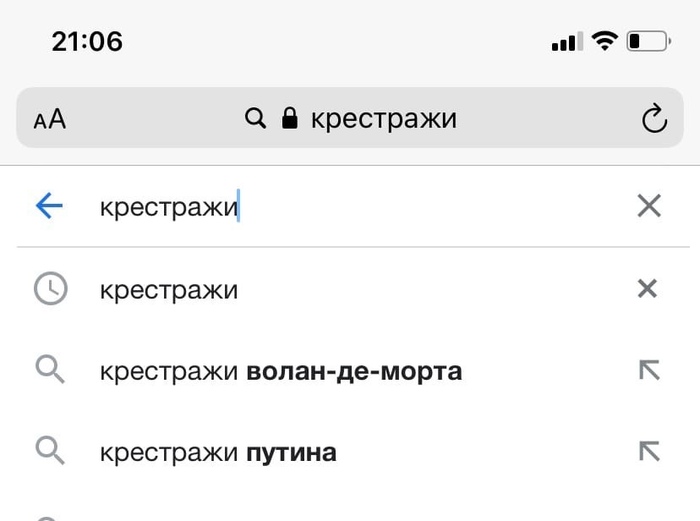
Task: Tap the blue back arrow
Action: [x=48, y=207]
